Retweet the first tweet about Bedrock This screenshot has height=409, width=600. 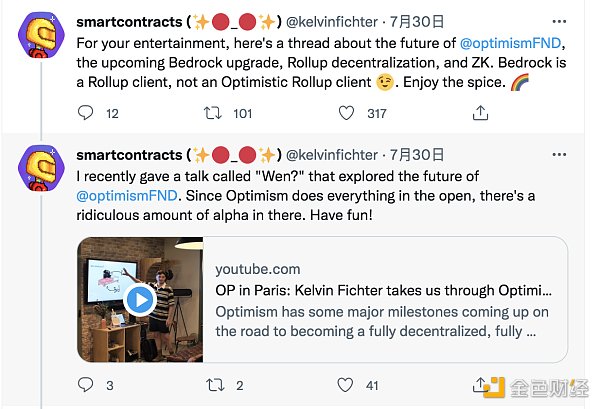click(212, 114)
